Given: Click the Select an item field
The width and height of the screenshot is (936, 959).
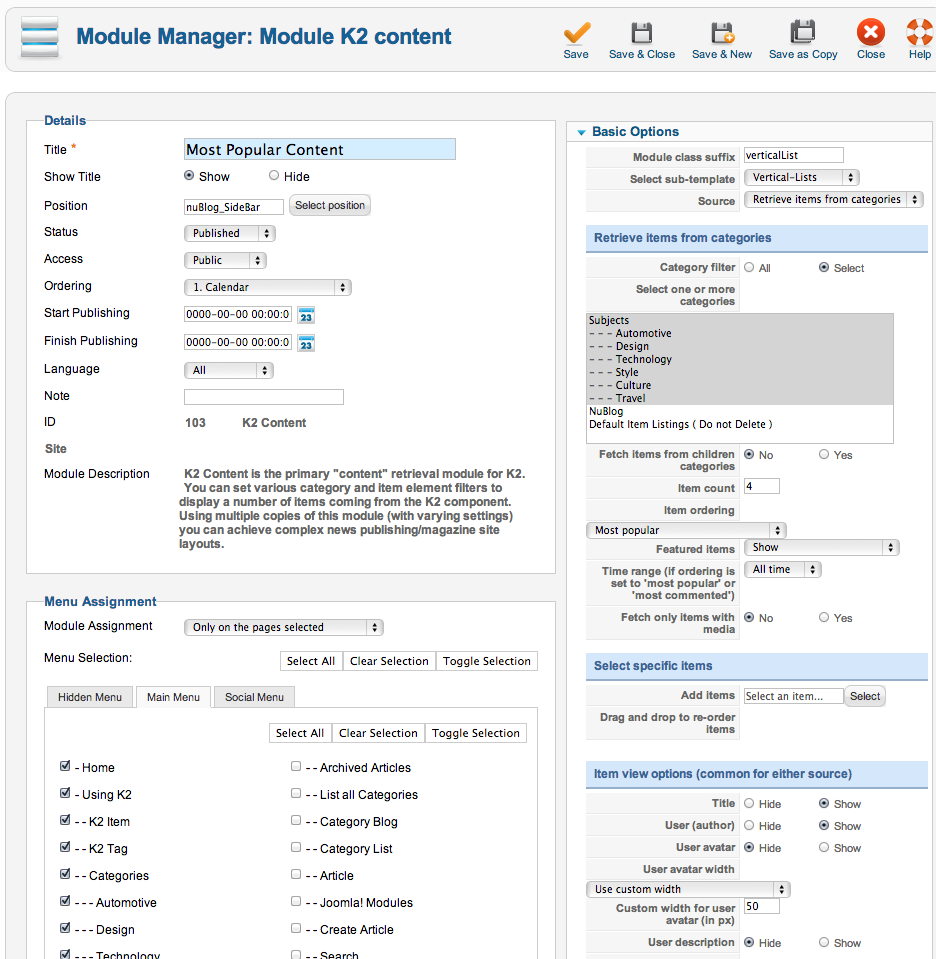Looking at the screenshot, I should [793, 696].
